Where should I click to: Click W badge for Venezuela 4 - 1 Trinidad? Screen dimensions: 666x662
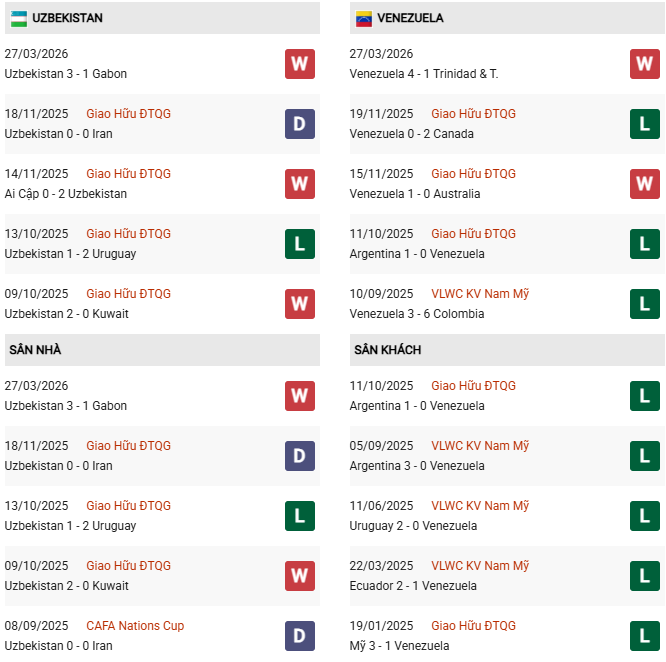tap(645, 64)
